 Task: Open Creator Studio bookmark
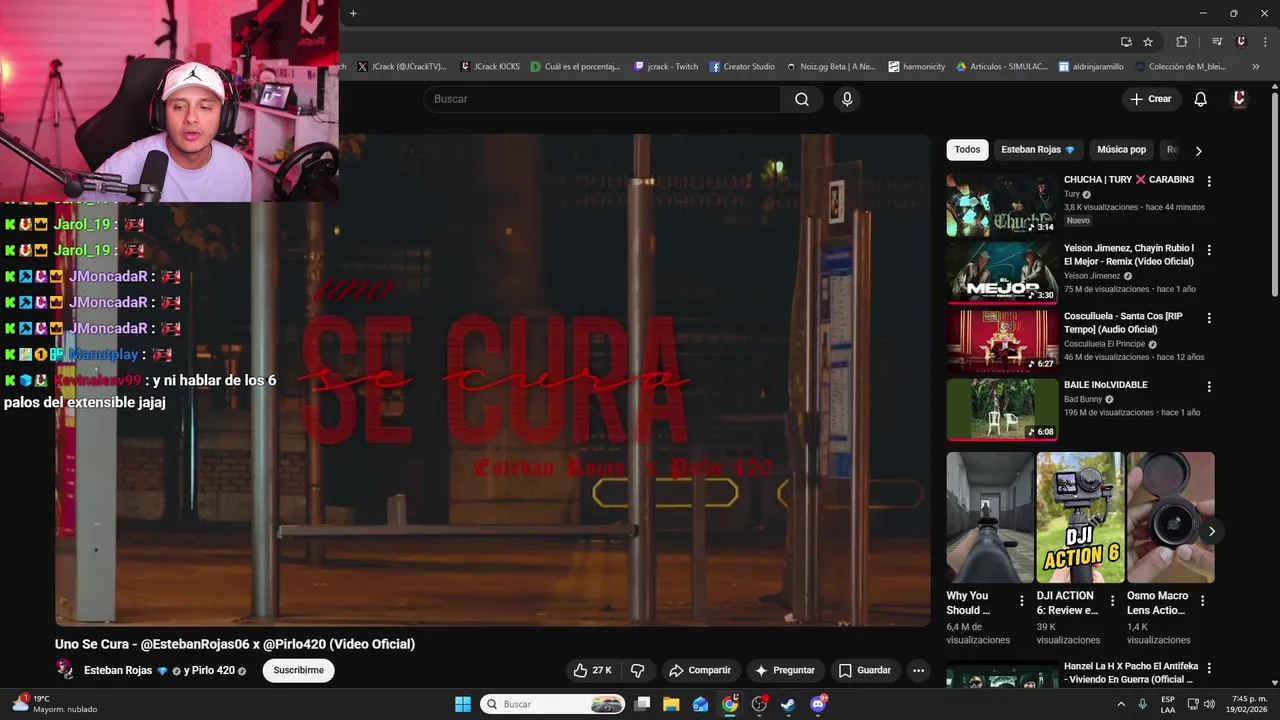click(x=742, y=67)
